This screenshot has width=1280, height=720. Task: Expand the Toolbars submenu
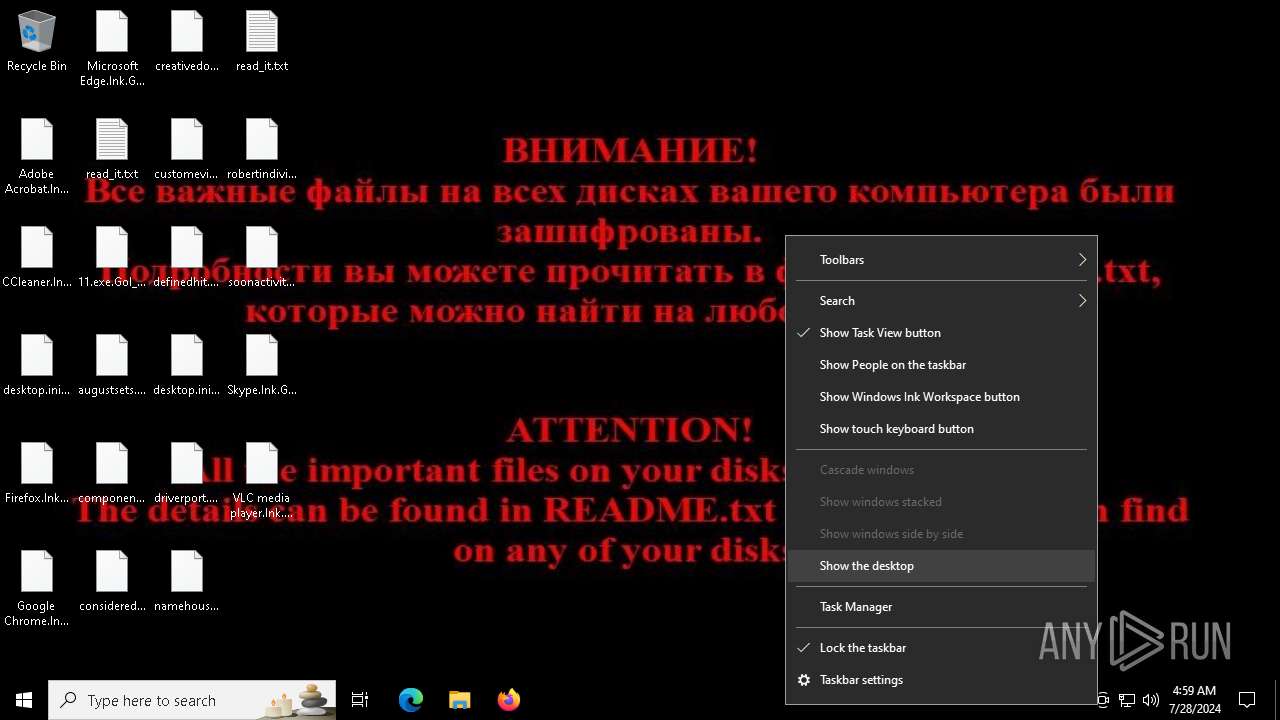tap(941, 260)
